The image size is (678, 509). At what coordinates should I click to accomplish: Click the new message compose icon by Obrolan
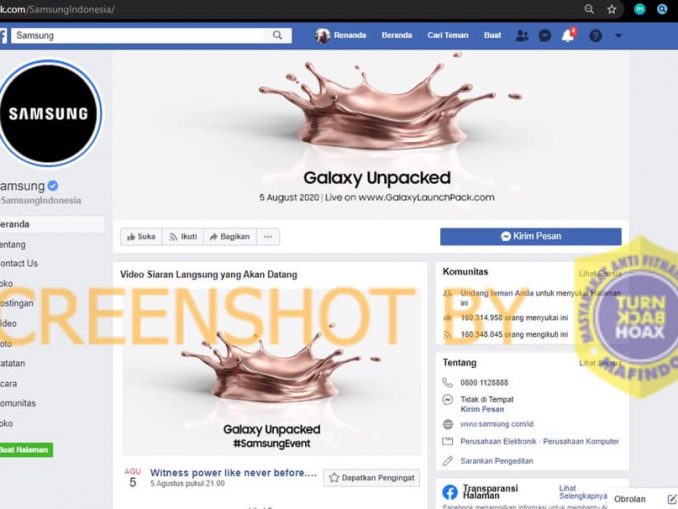(672, 499)
